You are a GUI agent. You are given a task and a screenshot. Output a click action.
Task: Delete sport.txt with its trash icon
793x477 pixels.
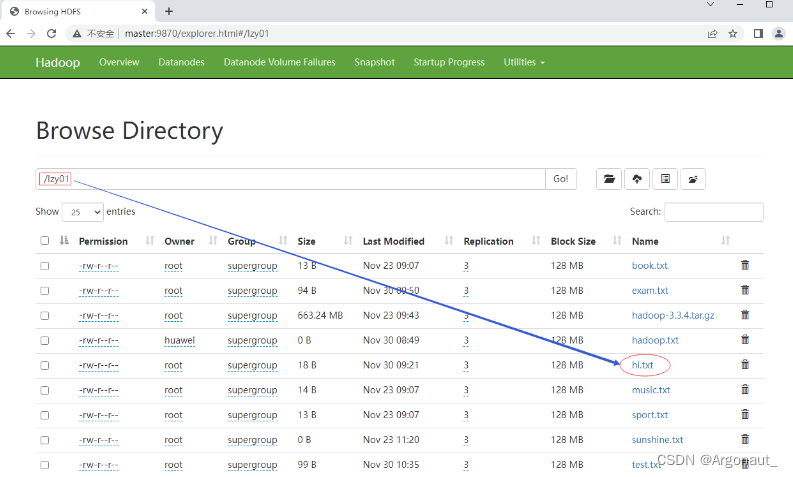pyautogui.click(x=745, y=414)
